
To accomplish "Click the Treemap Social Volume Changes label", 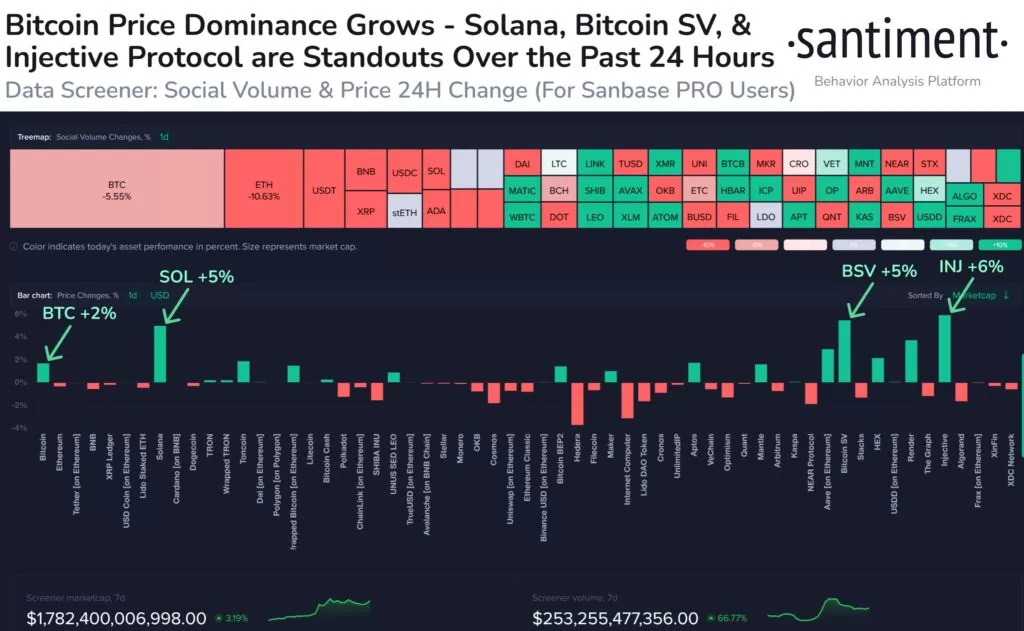I will pos(103,137).
